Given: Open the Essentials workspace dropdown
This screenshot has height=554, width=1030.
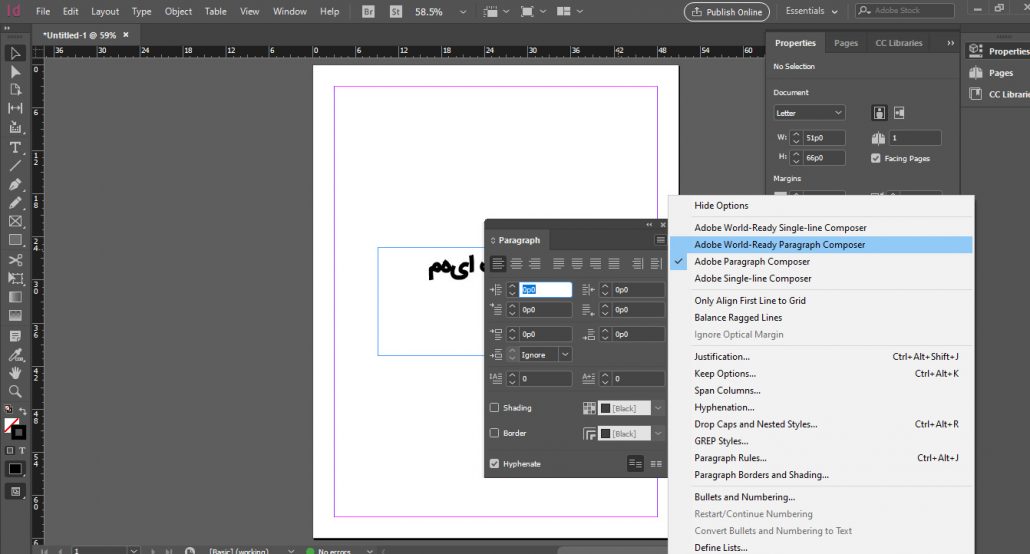Looking at the screenshot, I should click(811, 11).
